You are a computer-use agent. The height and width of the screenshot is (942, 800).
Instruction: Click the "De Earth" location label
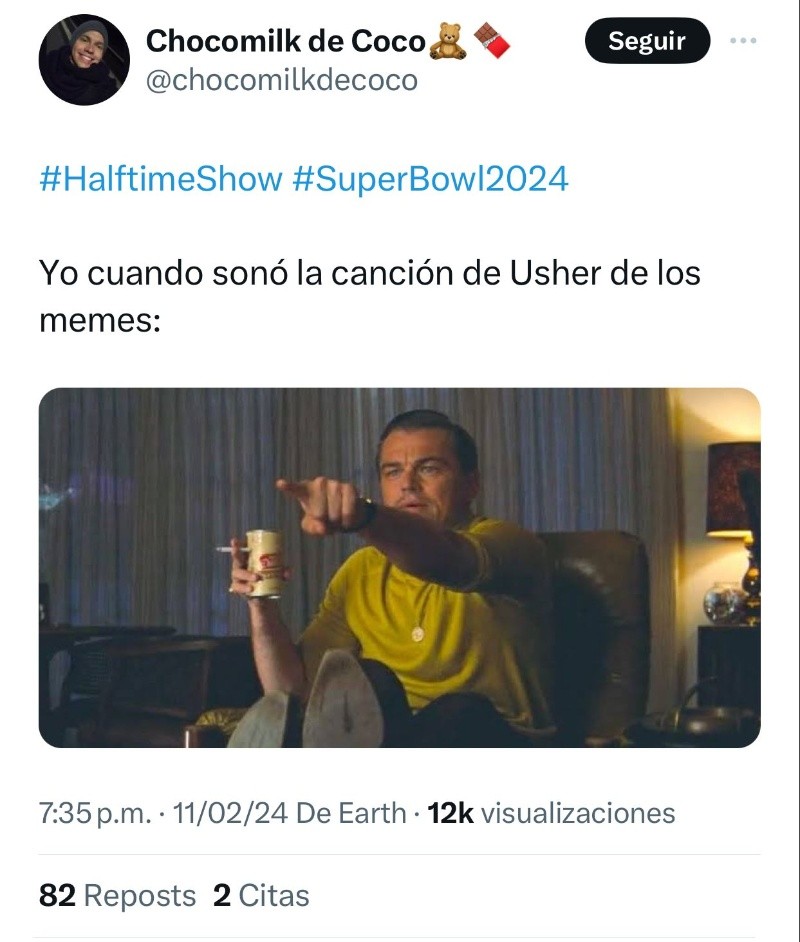click(351, 813)
